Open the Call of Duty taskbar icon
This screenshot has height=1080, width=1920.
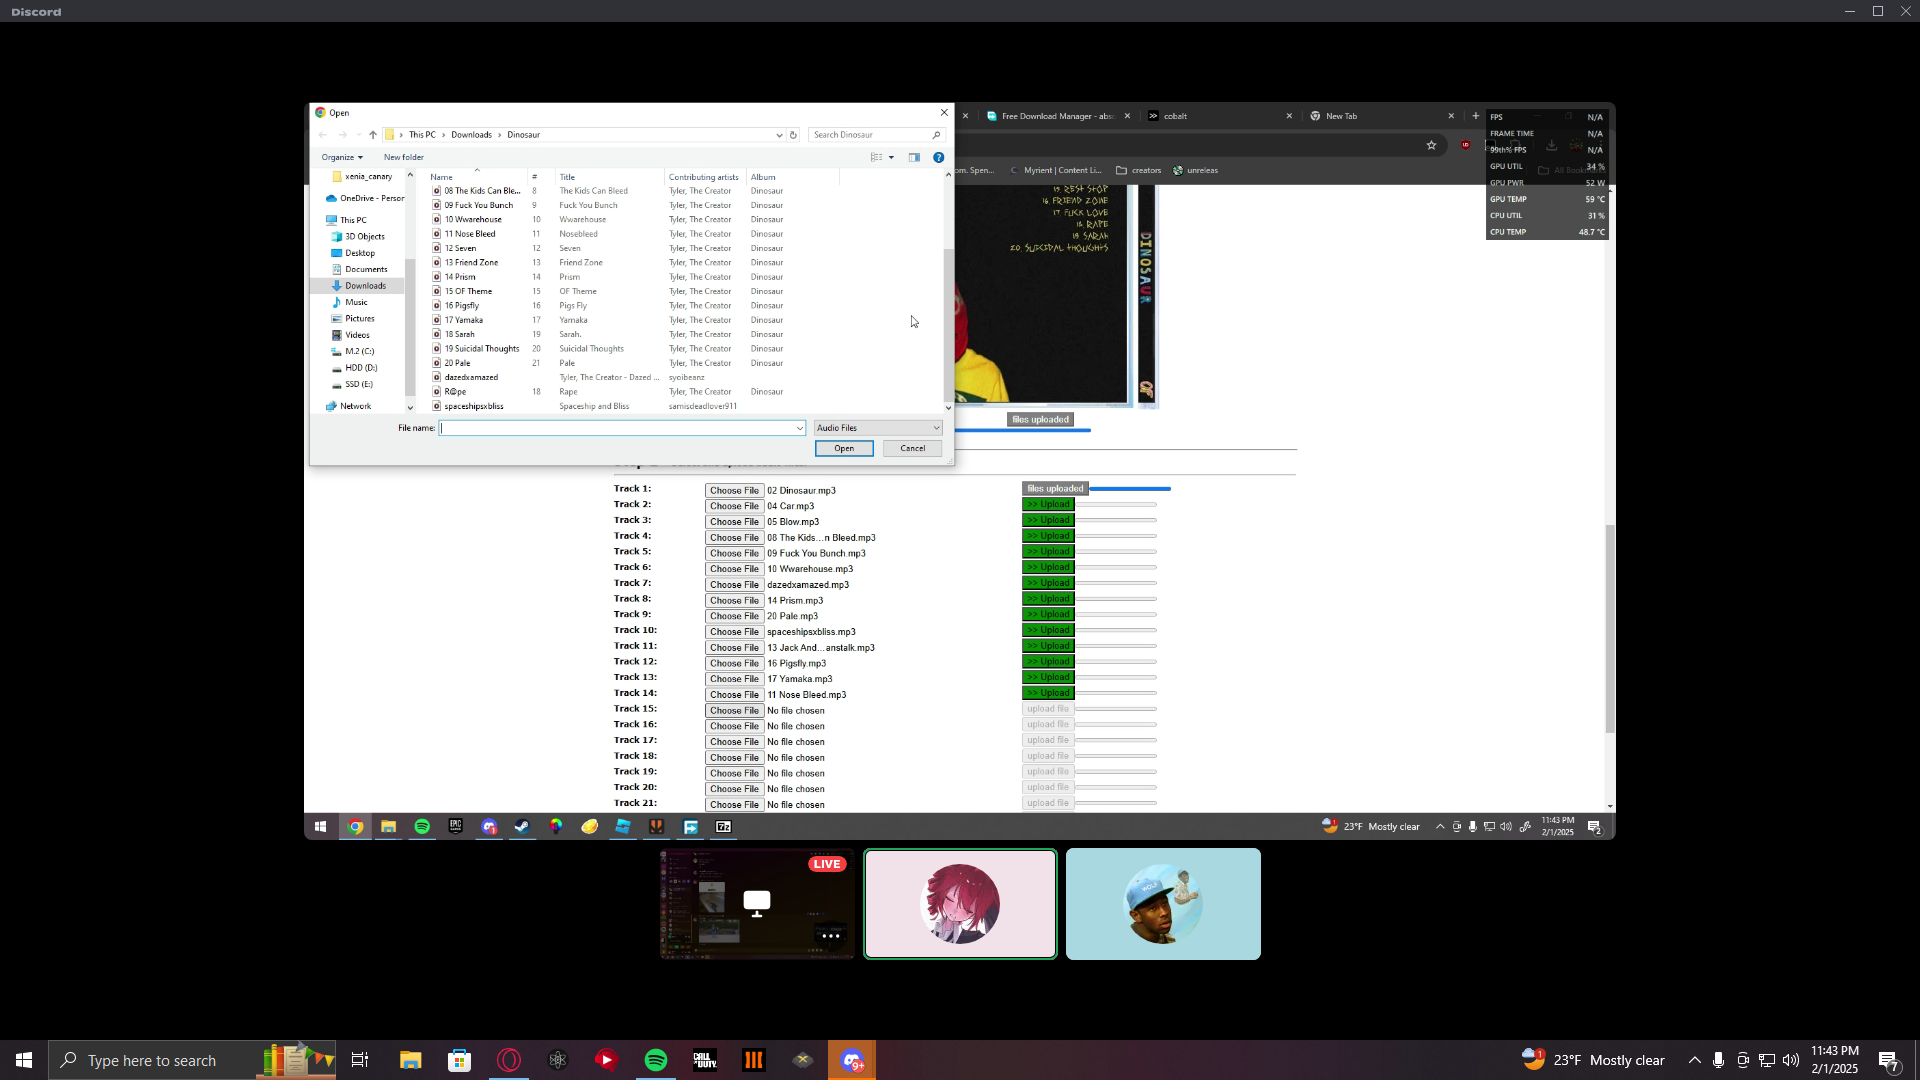(x=705, y=1060)
